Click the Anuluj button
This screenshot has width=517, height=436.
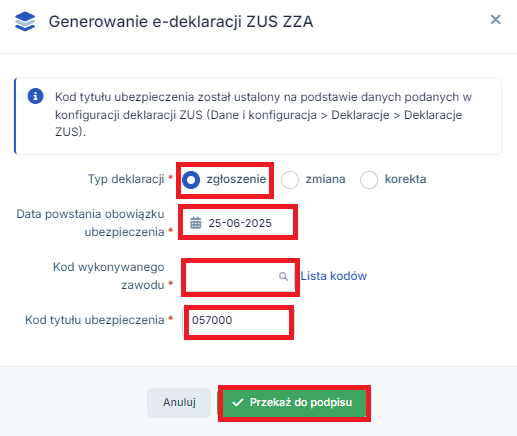(x=179, y=402)
